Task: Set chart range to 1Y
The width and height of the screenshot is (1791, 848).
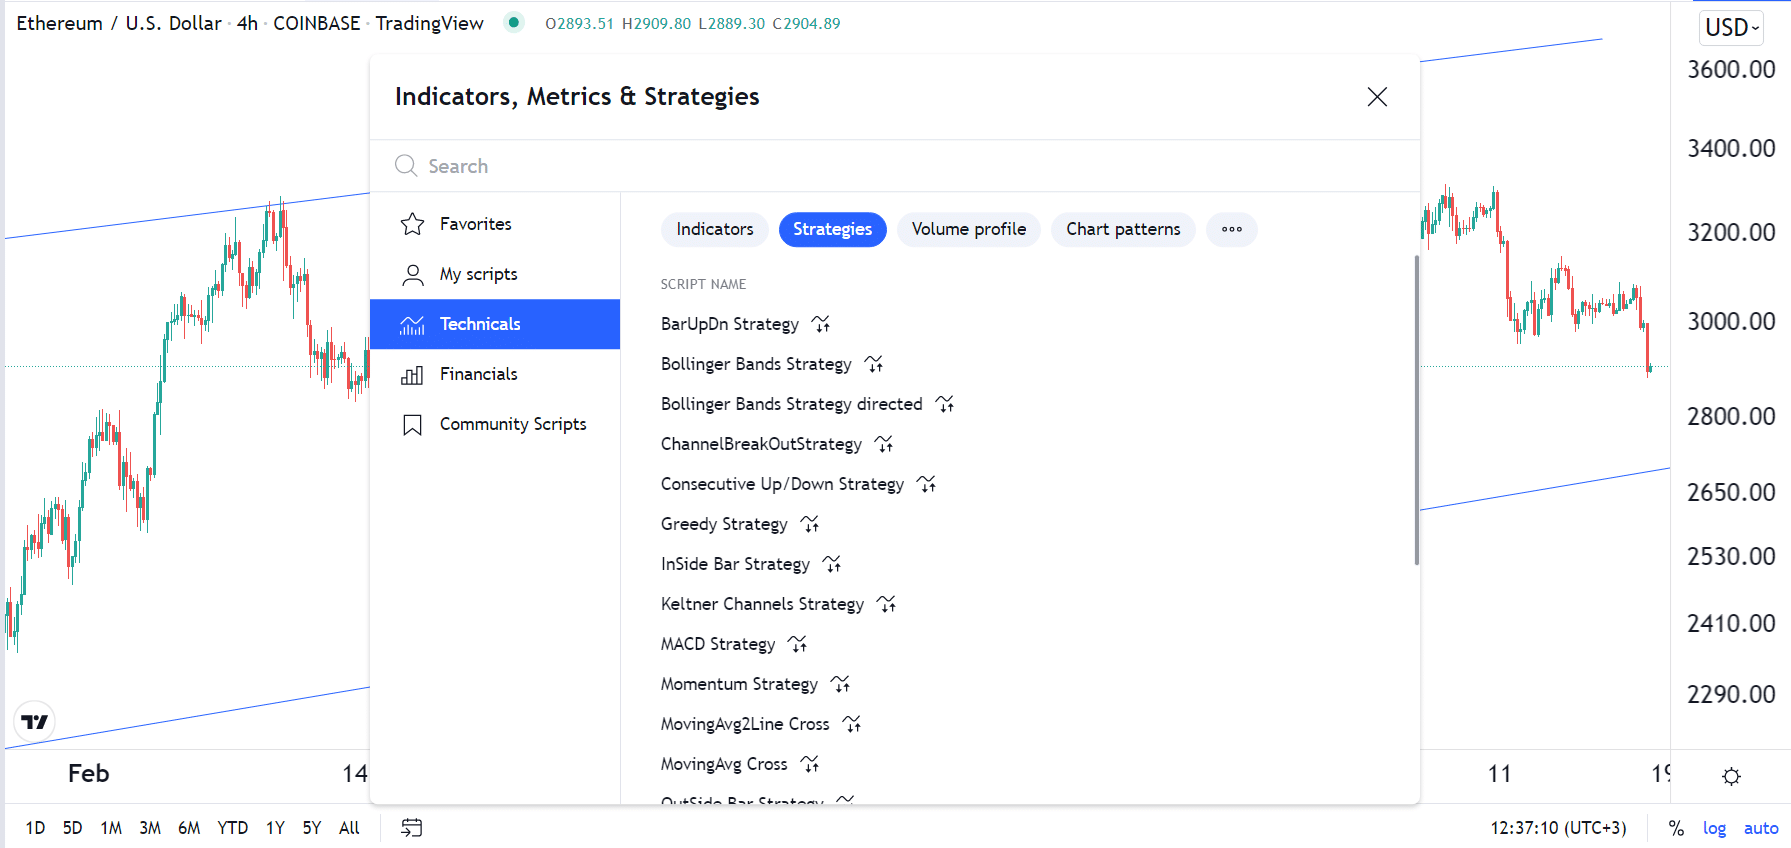Action: (275, 828)
